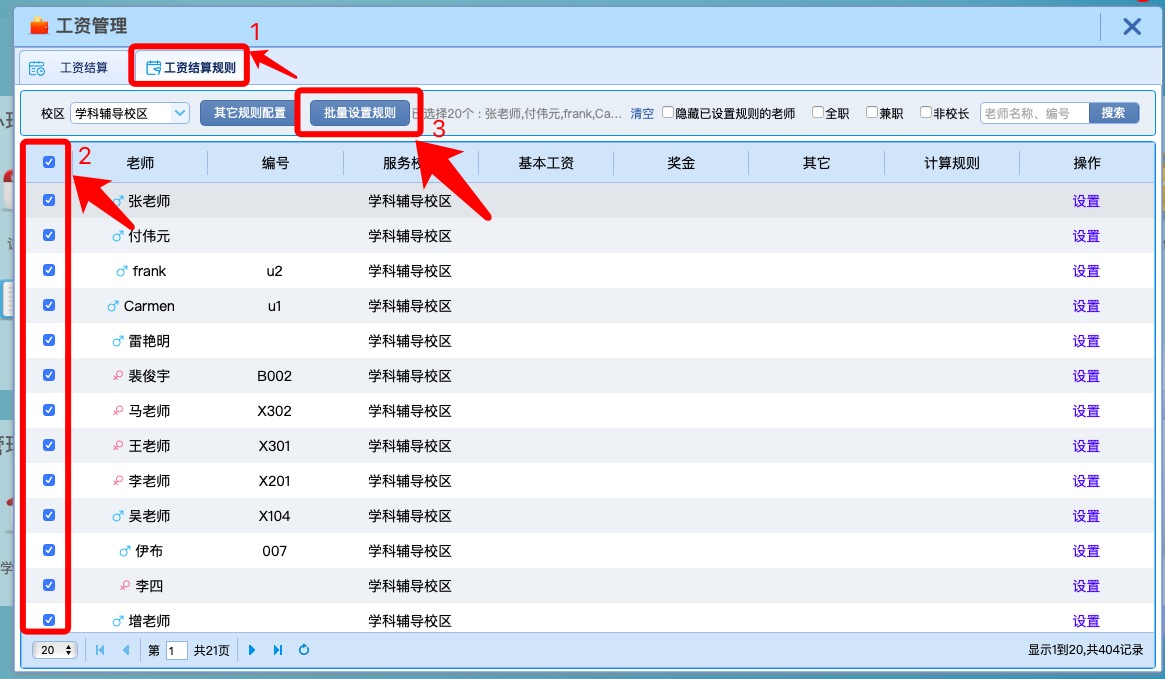Click the 奖金 column header
The height and width of the screenshot is (679, 1165).
point(681,163)
